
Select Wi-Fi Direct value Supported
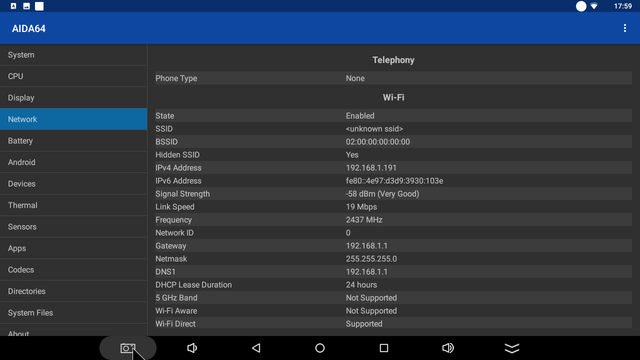click(x=364, y=324)
